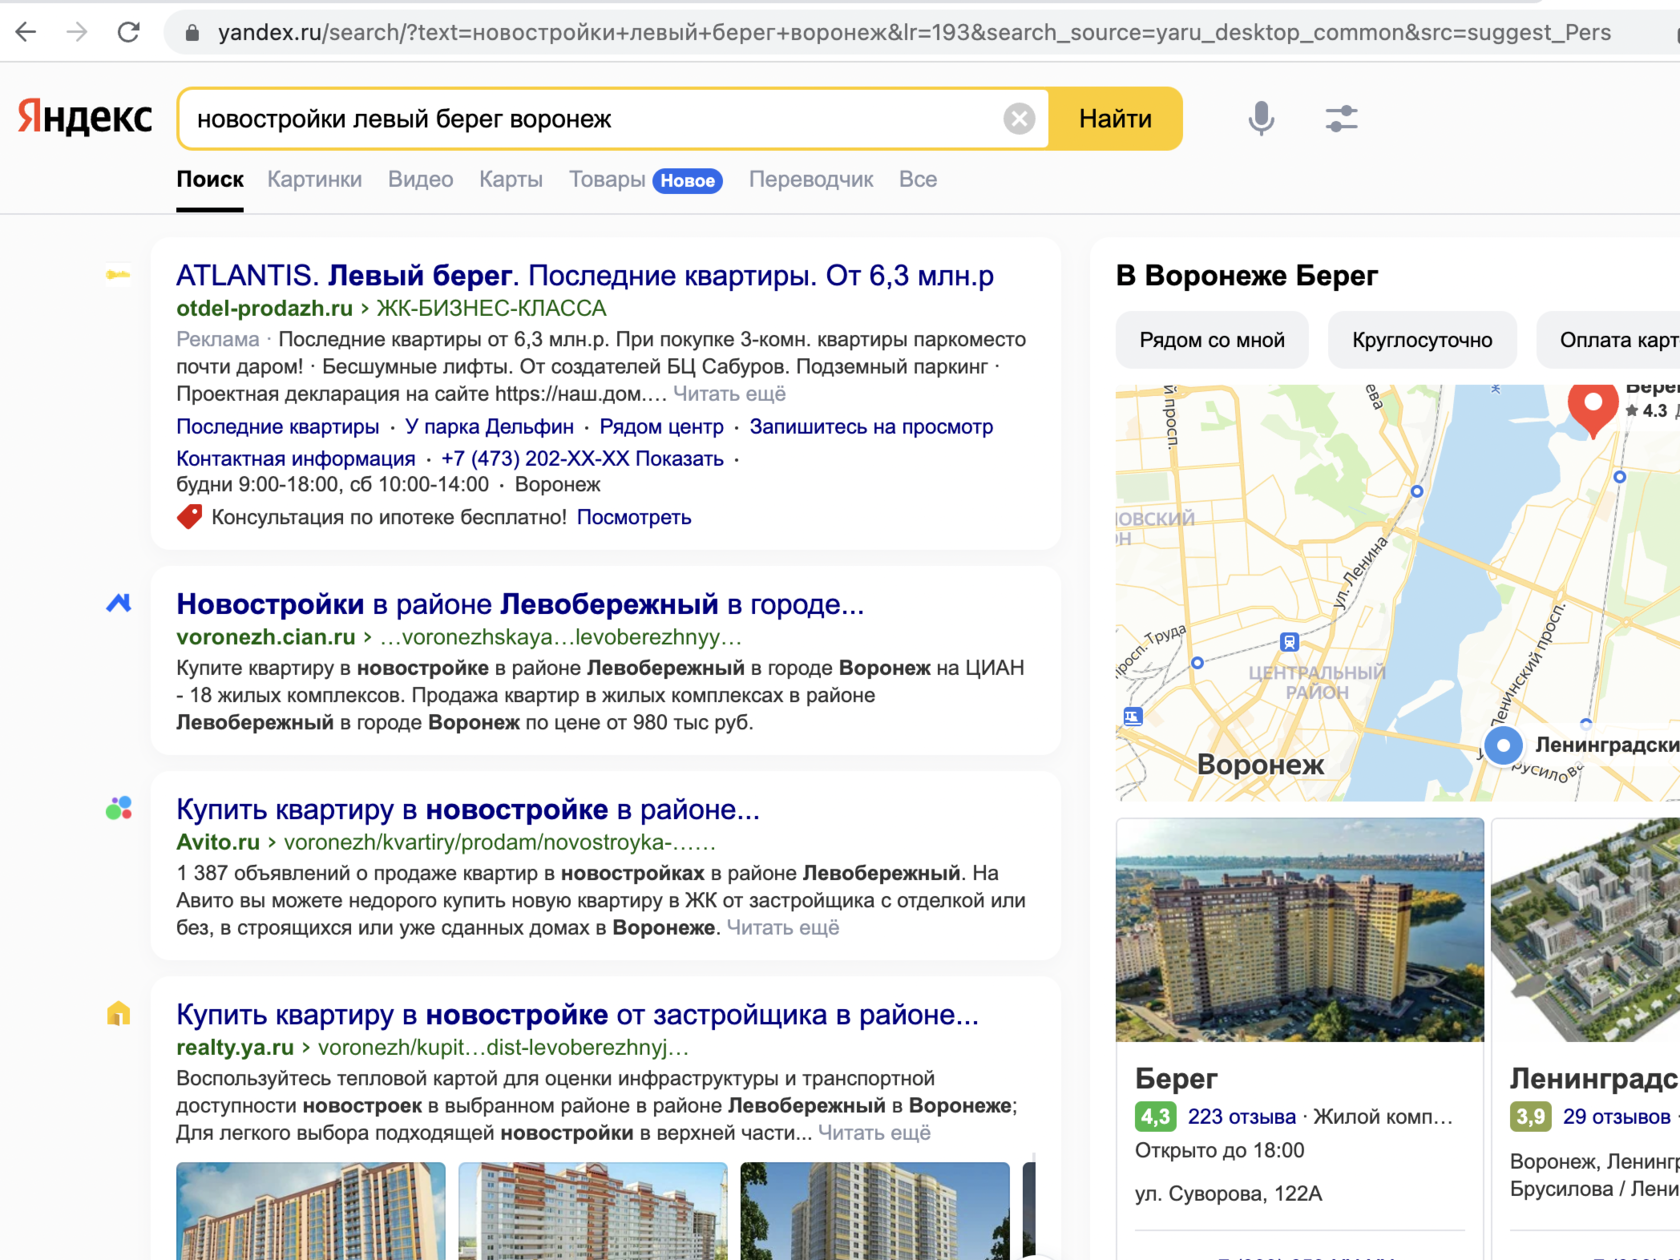This screenshot has height=1260, width=1680.
Task: Click the 4,3 rating badge
Action: (1155, 1117)
